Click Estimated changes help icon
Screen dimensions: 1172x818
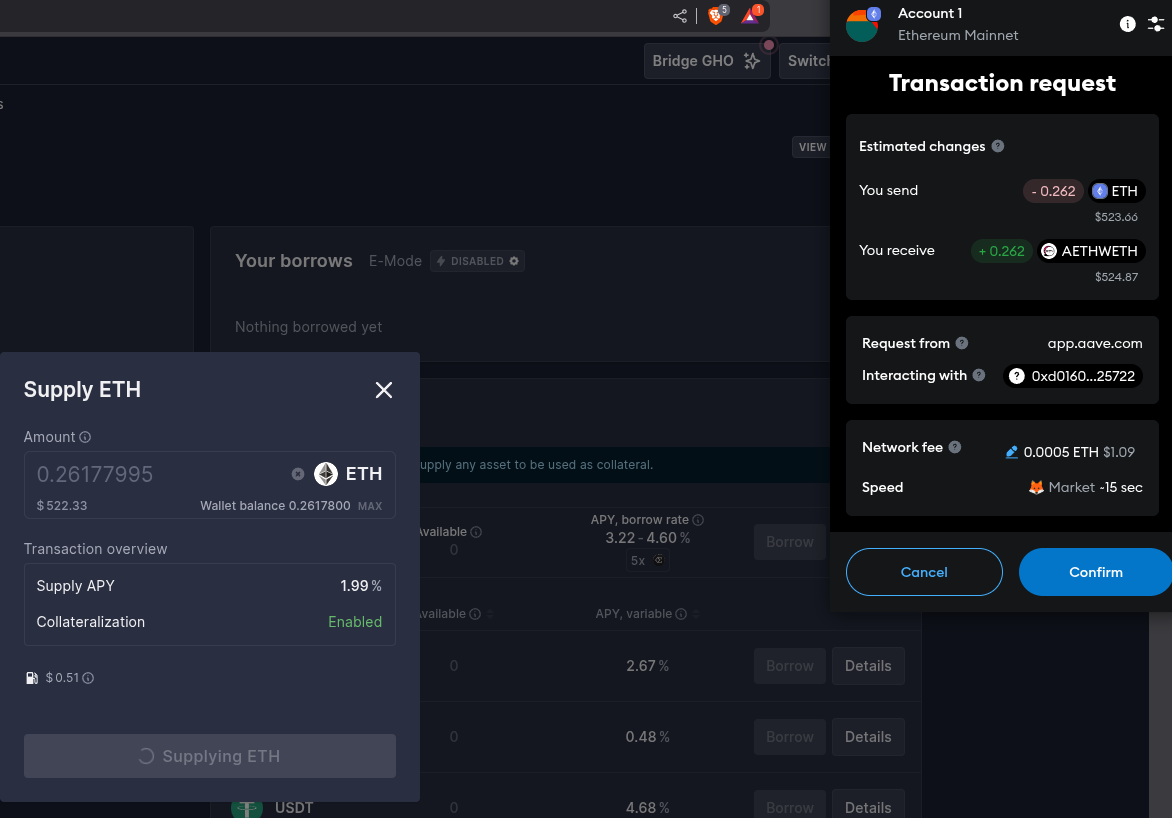(x=998, y=146)
